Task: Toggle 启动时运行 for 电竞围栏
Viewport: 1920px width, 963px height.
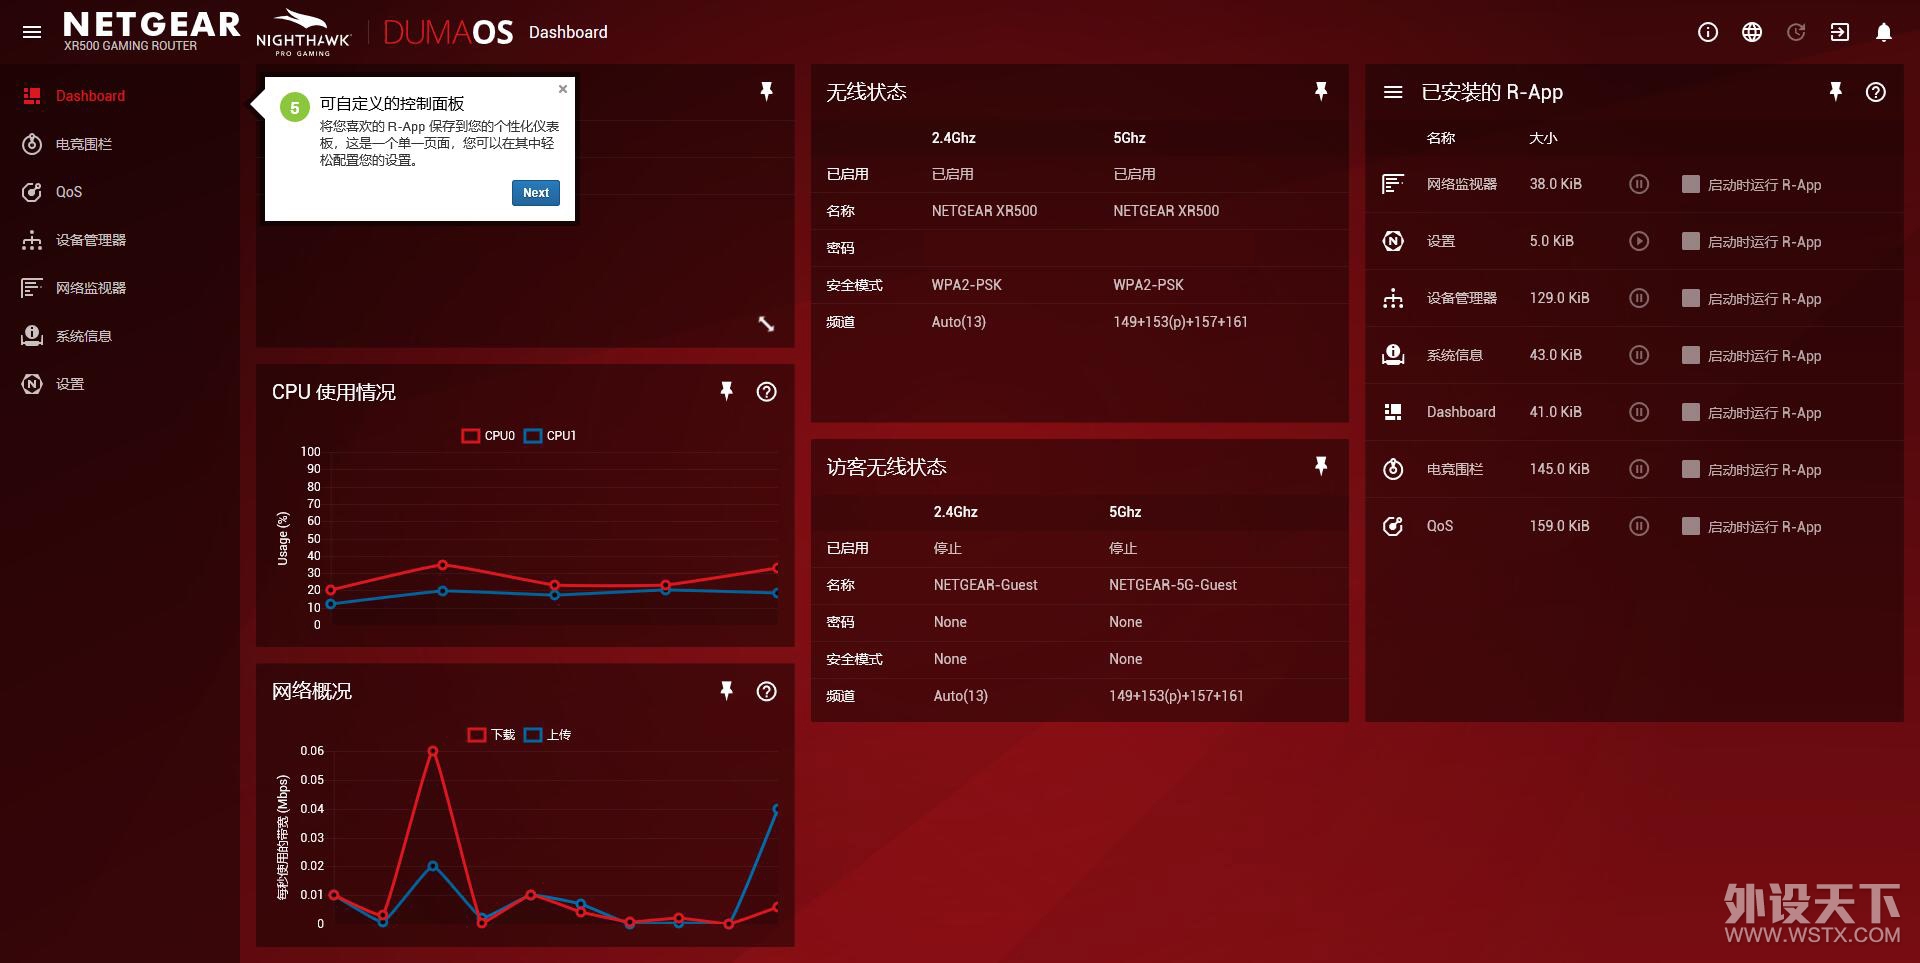Action: click(x=1691, y=469)
